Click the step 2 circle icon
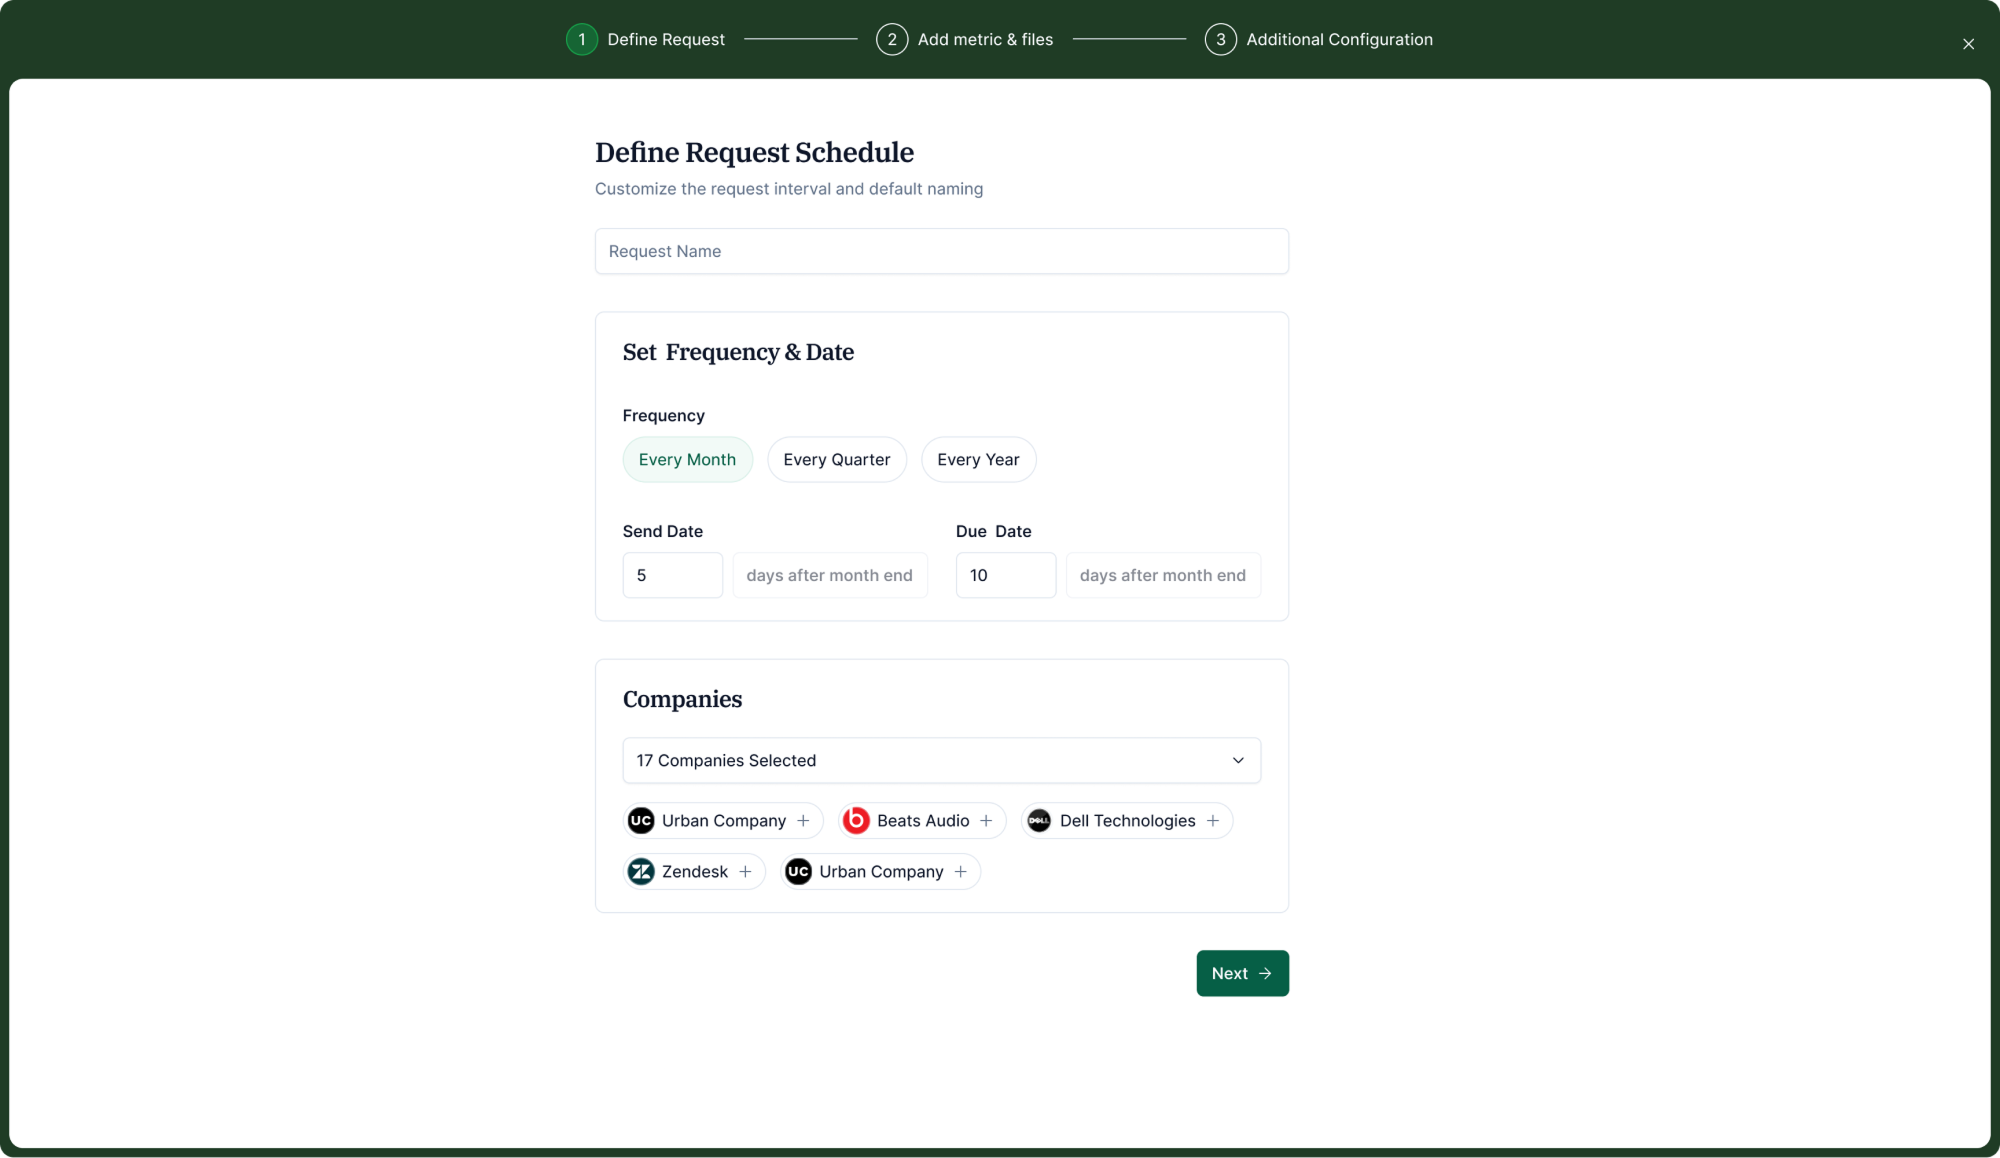The height and width of the screenshot is (1158, 2000). tap(892, 39)
